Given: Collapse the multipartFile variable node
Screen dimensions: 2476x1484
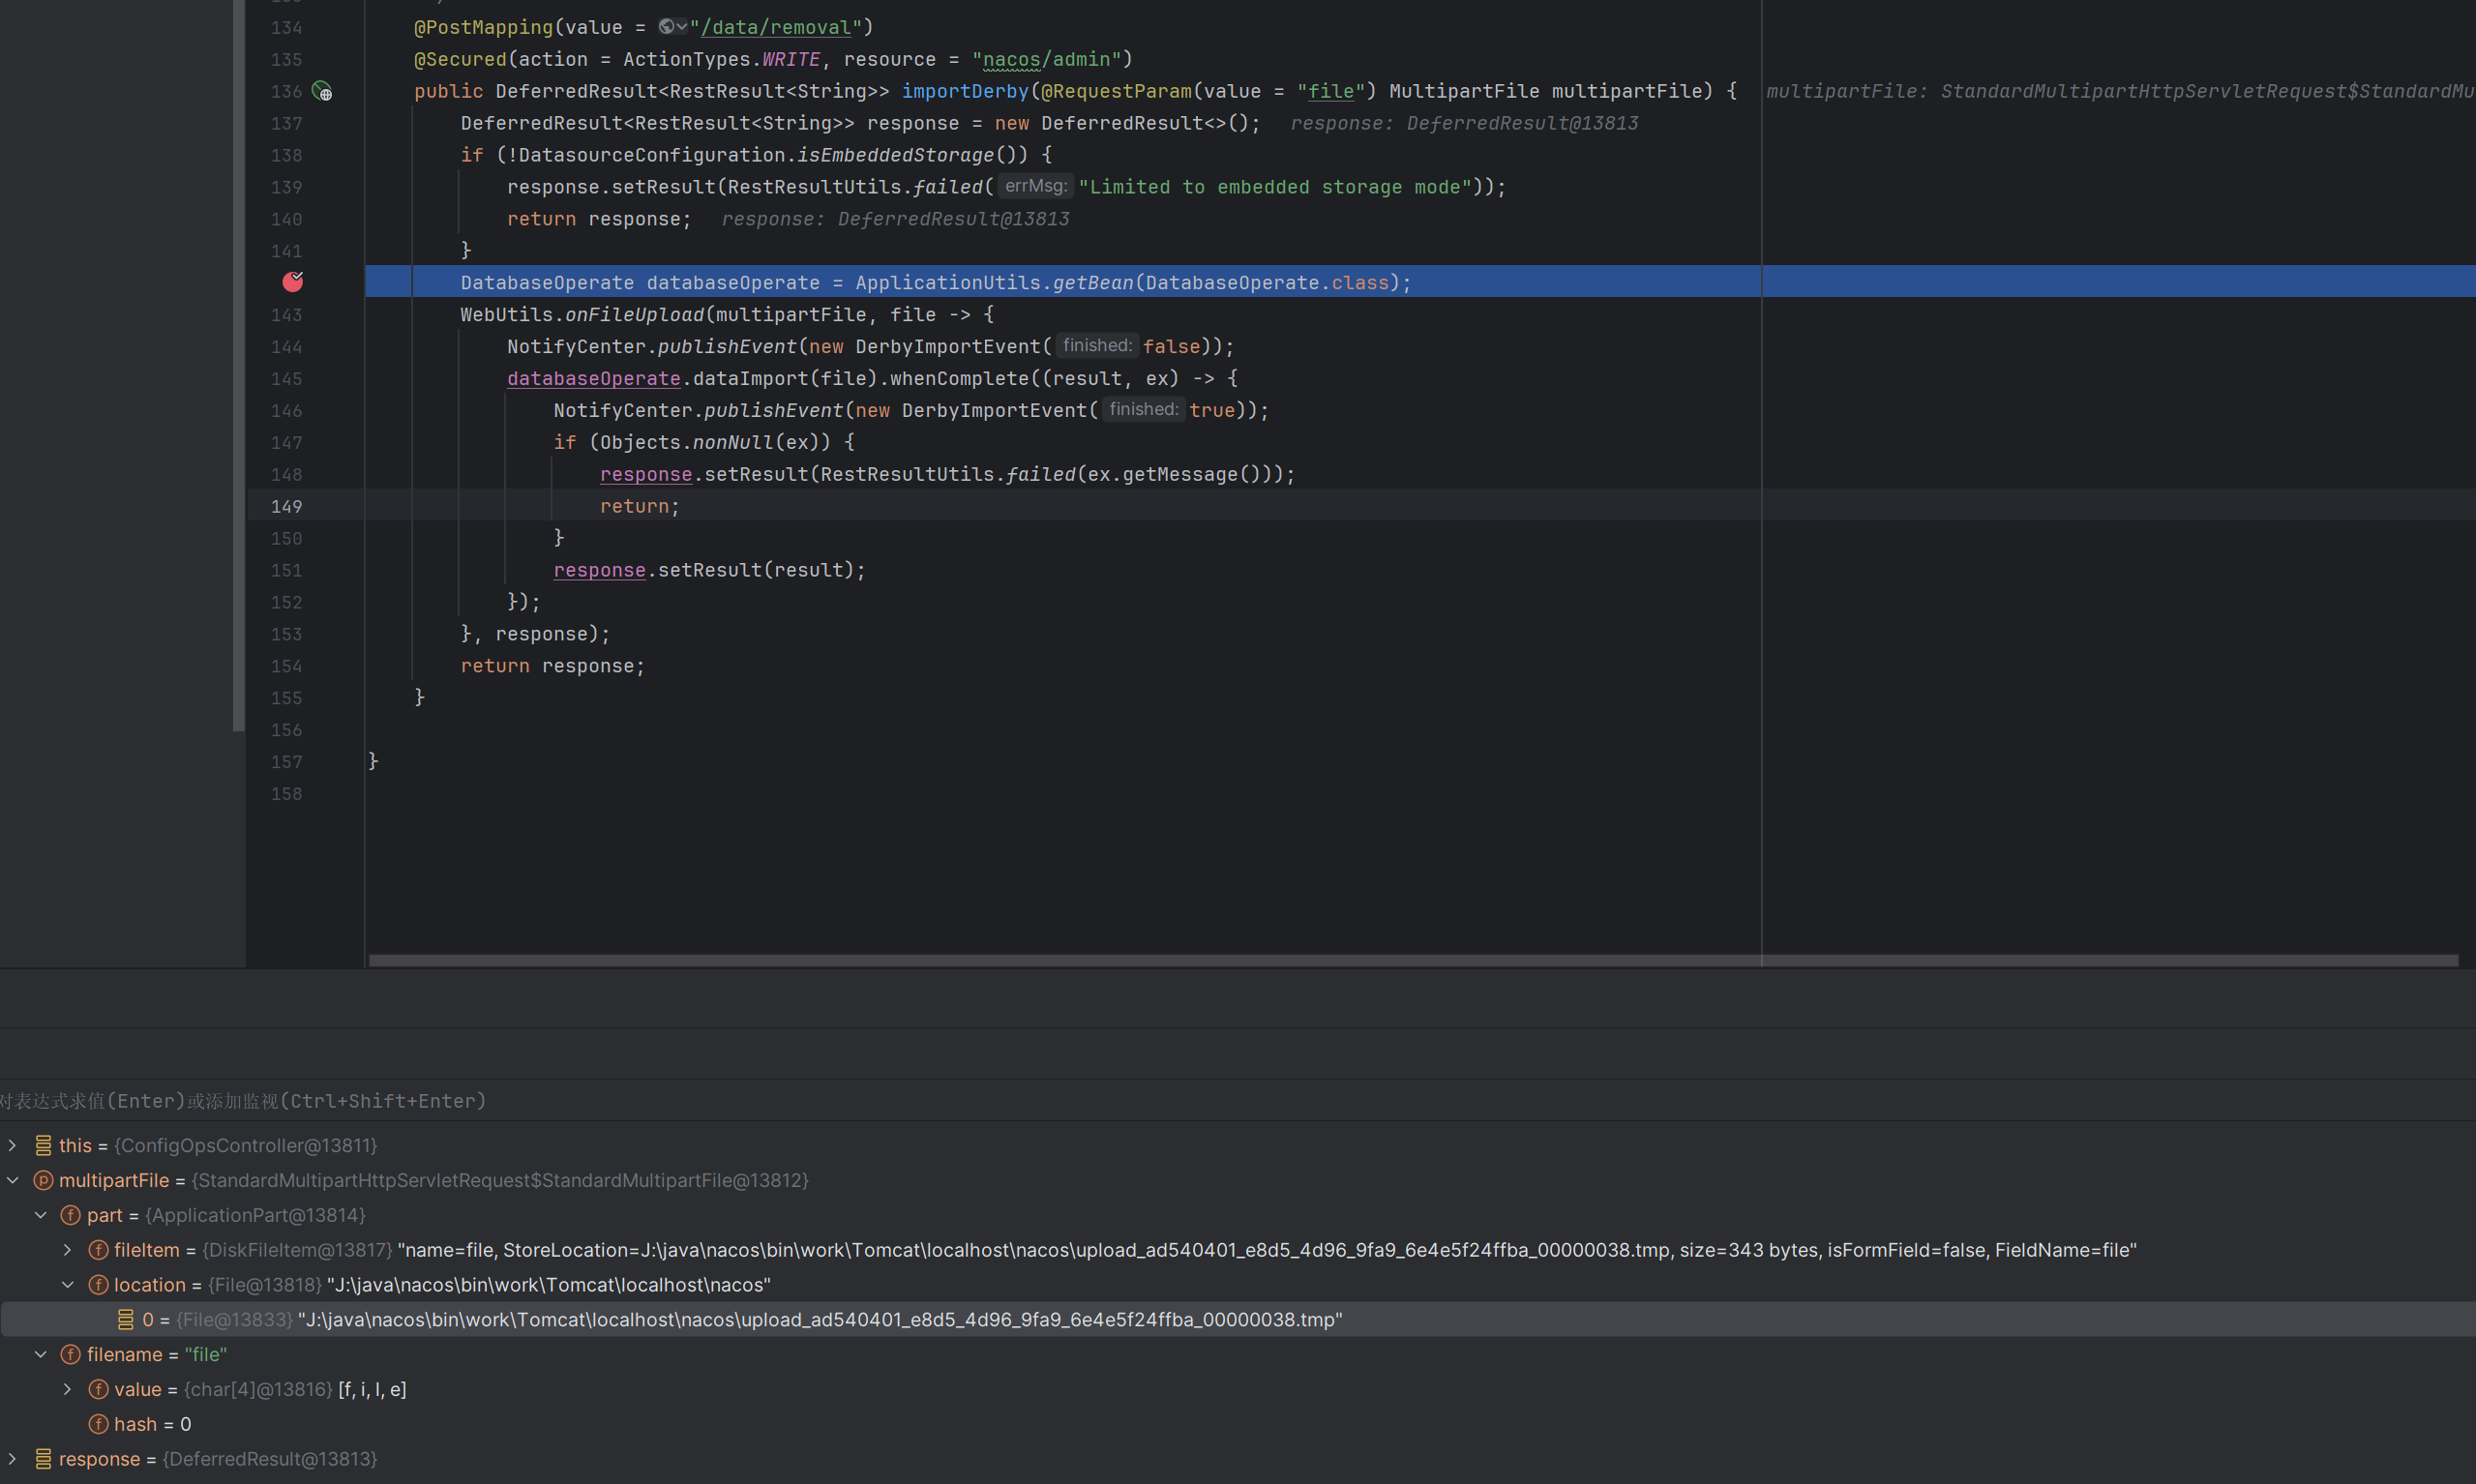Looking at the screenshot, I should coord(13,1180).
